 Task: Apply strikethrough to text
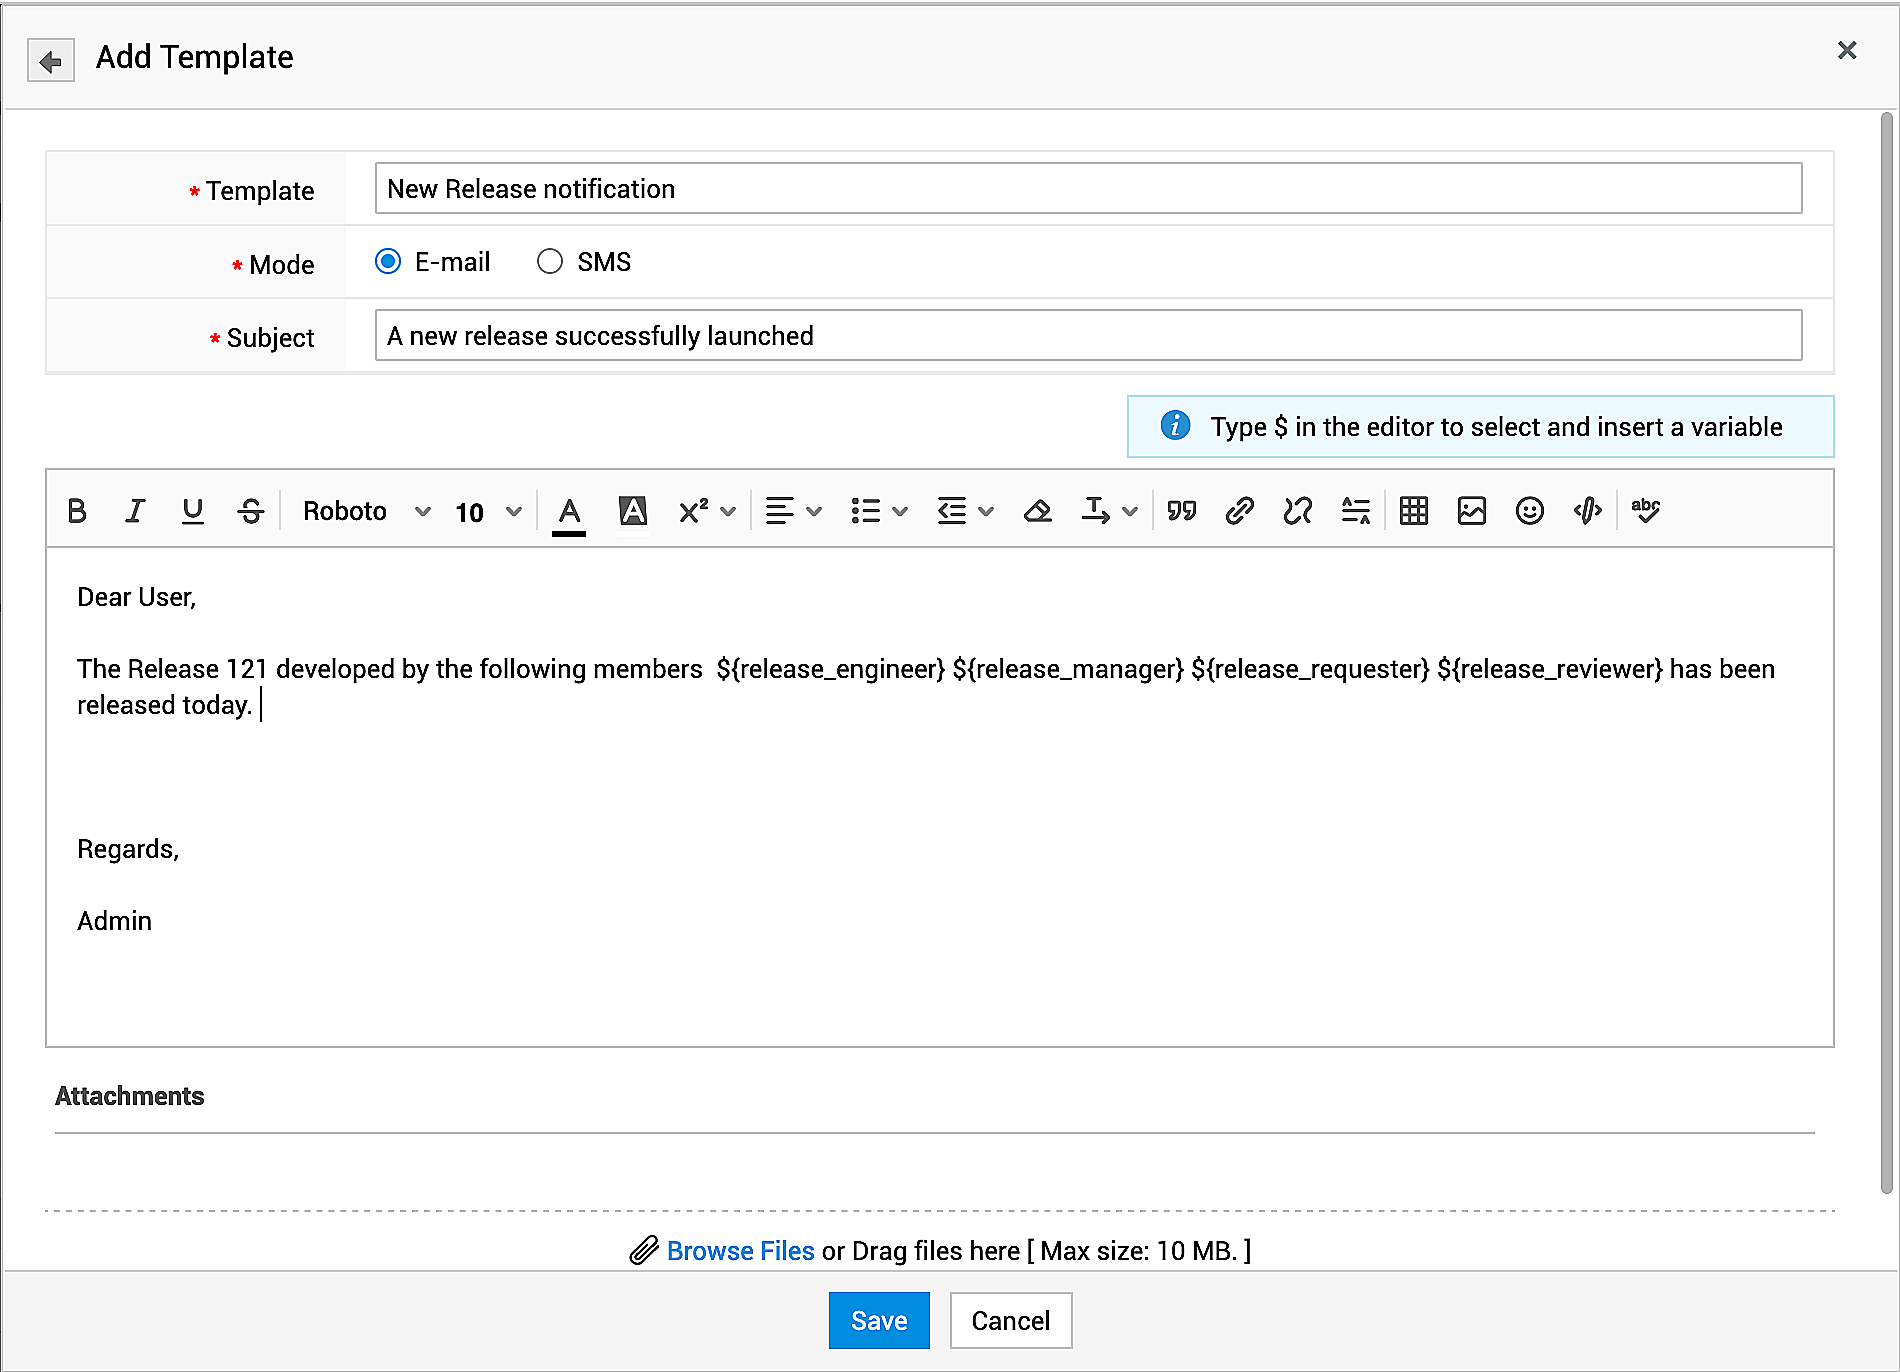250,511
